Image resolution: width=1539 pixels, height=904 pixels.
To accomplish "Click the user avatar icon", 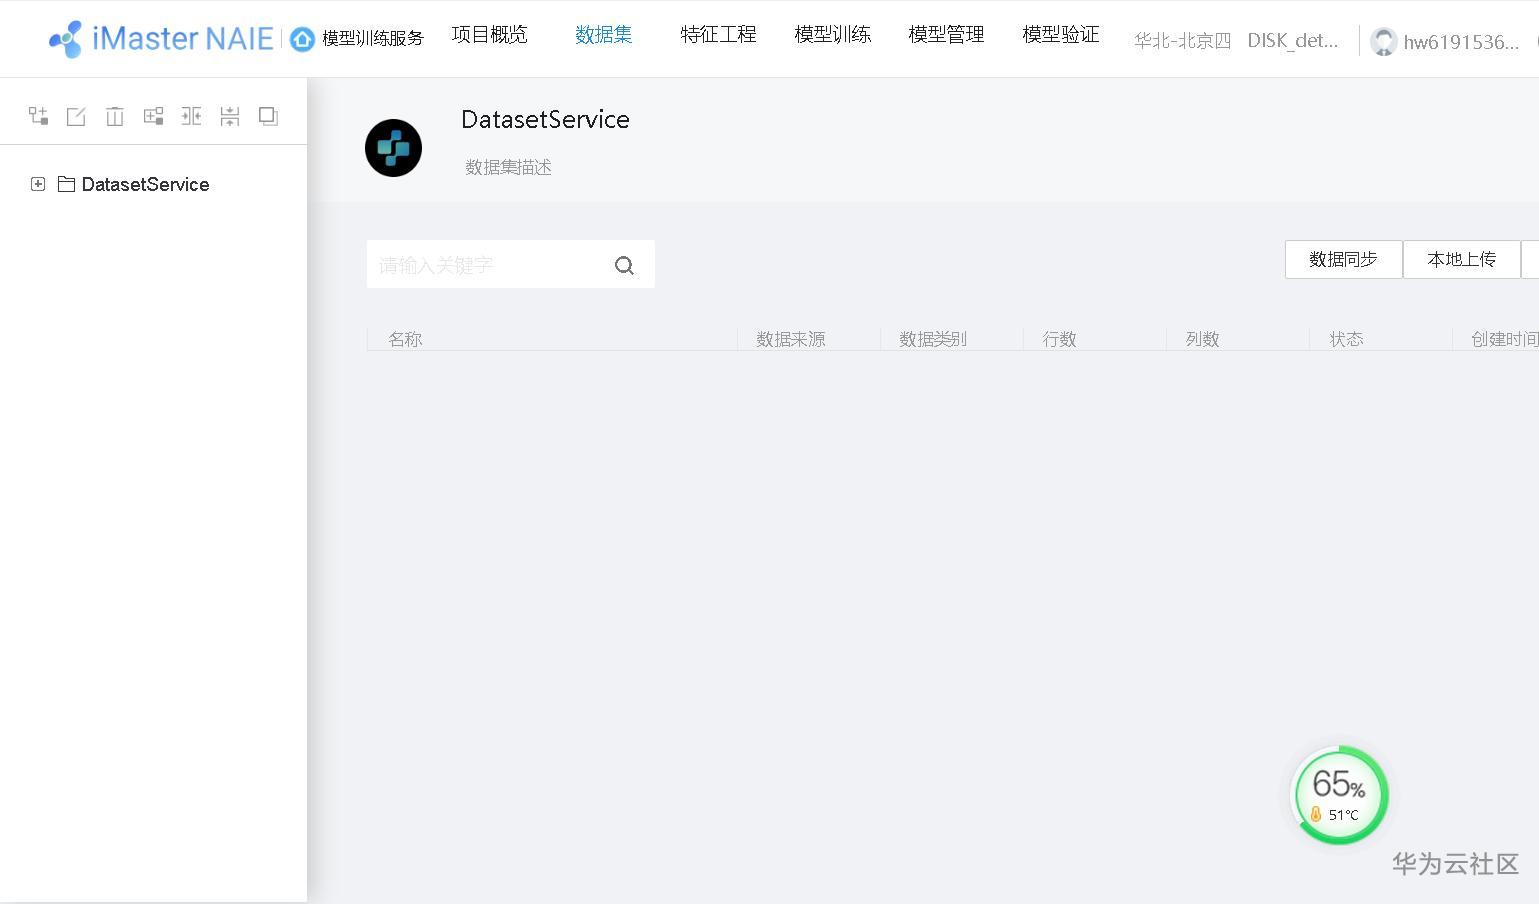I will (x=1383, y=41).
